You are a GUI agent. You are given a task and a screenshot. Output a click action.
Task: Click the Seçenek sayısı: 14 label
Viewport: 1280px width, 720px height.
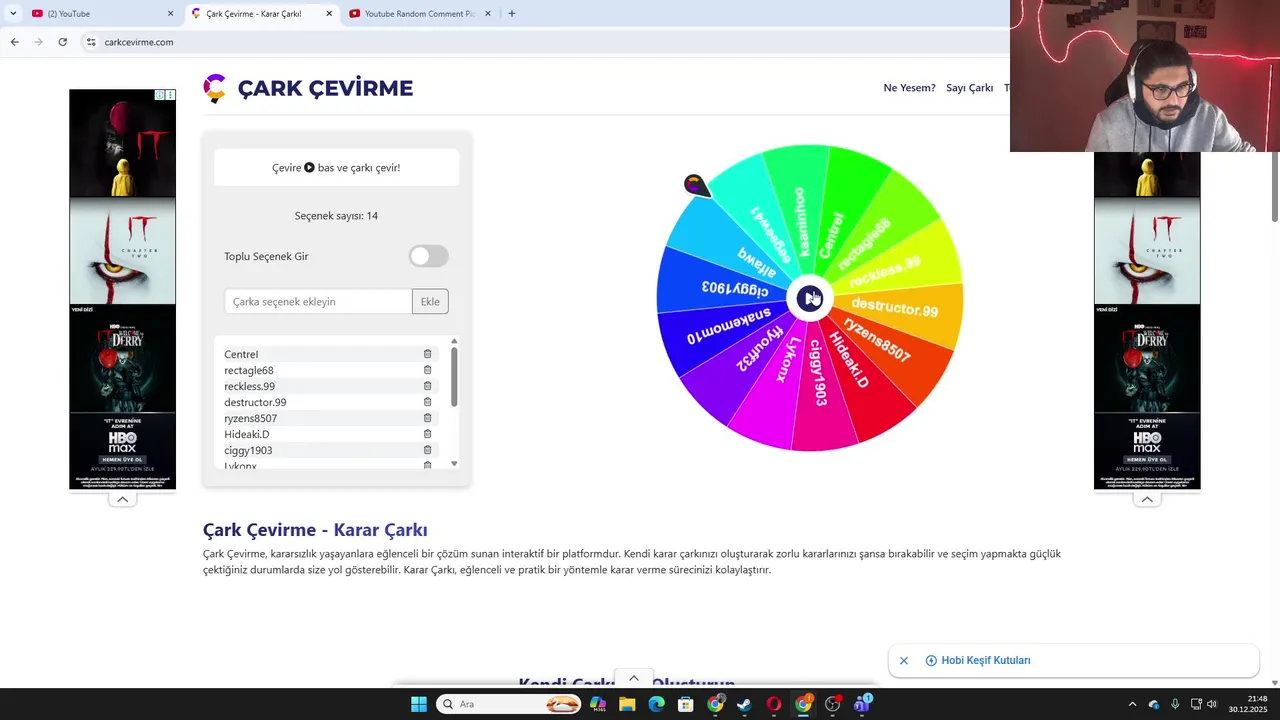[336, 216]
